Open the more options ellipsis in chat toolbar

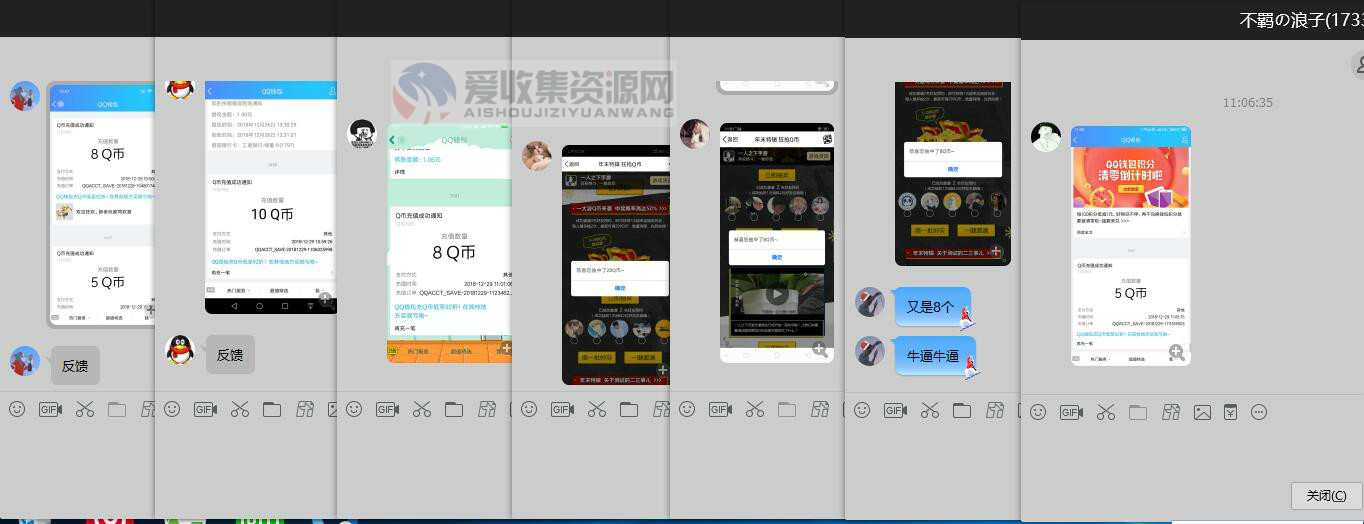point(1259,412)
